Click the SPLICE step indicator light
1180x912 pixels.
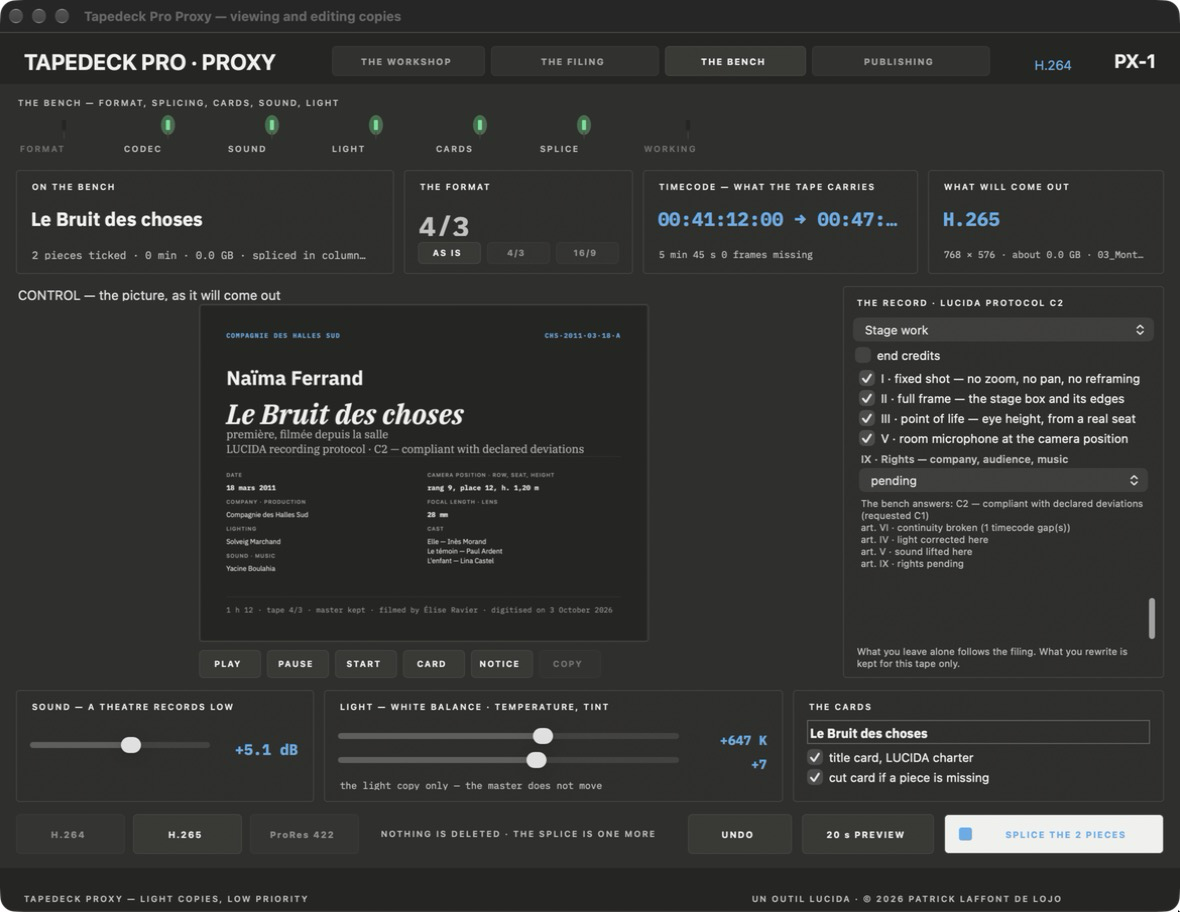tap(583, 125)
